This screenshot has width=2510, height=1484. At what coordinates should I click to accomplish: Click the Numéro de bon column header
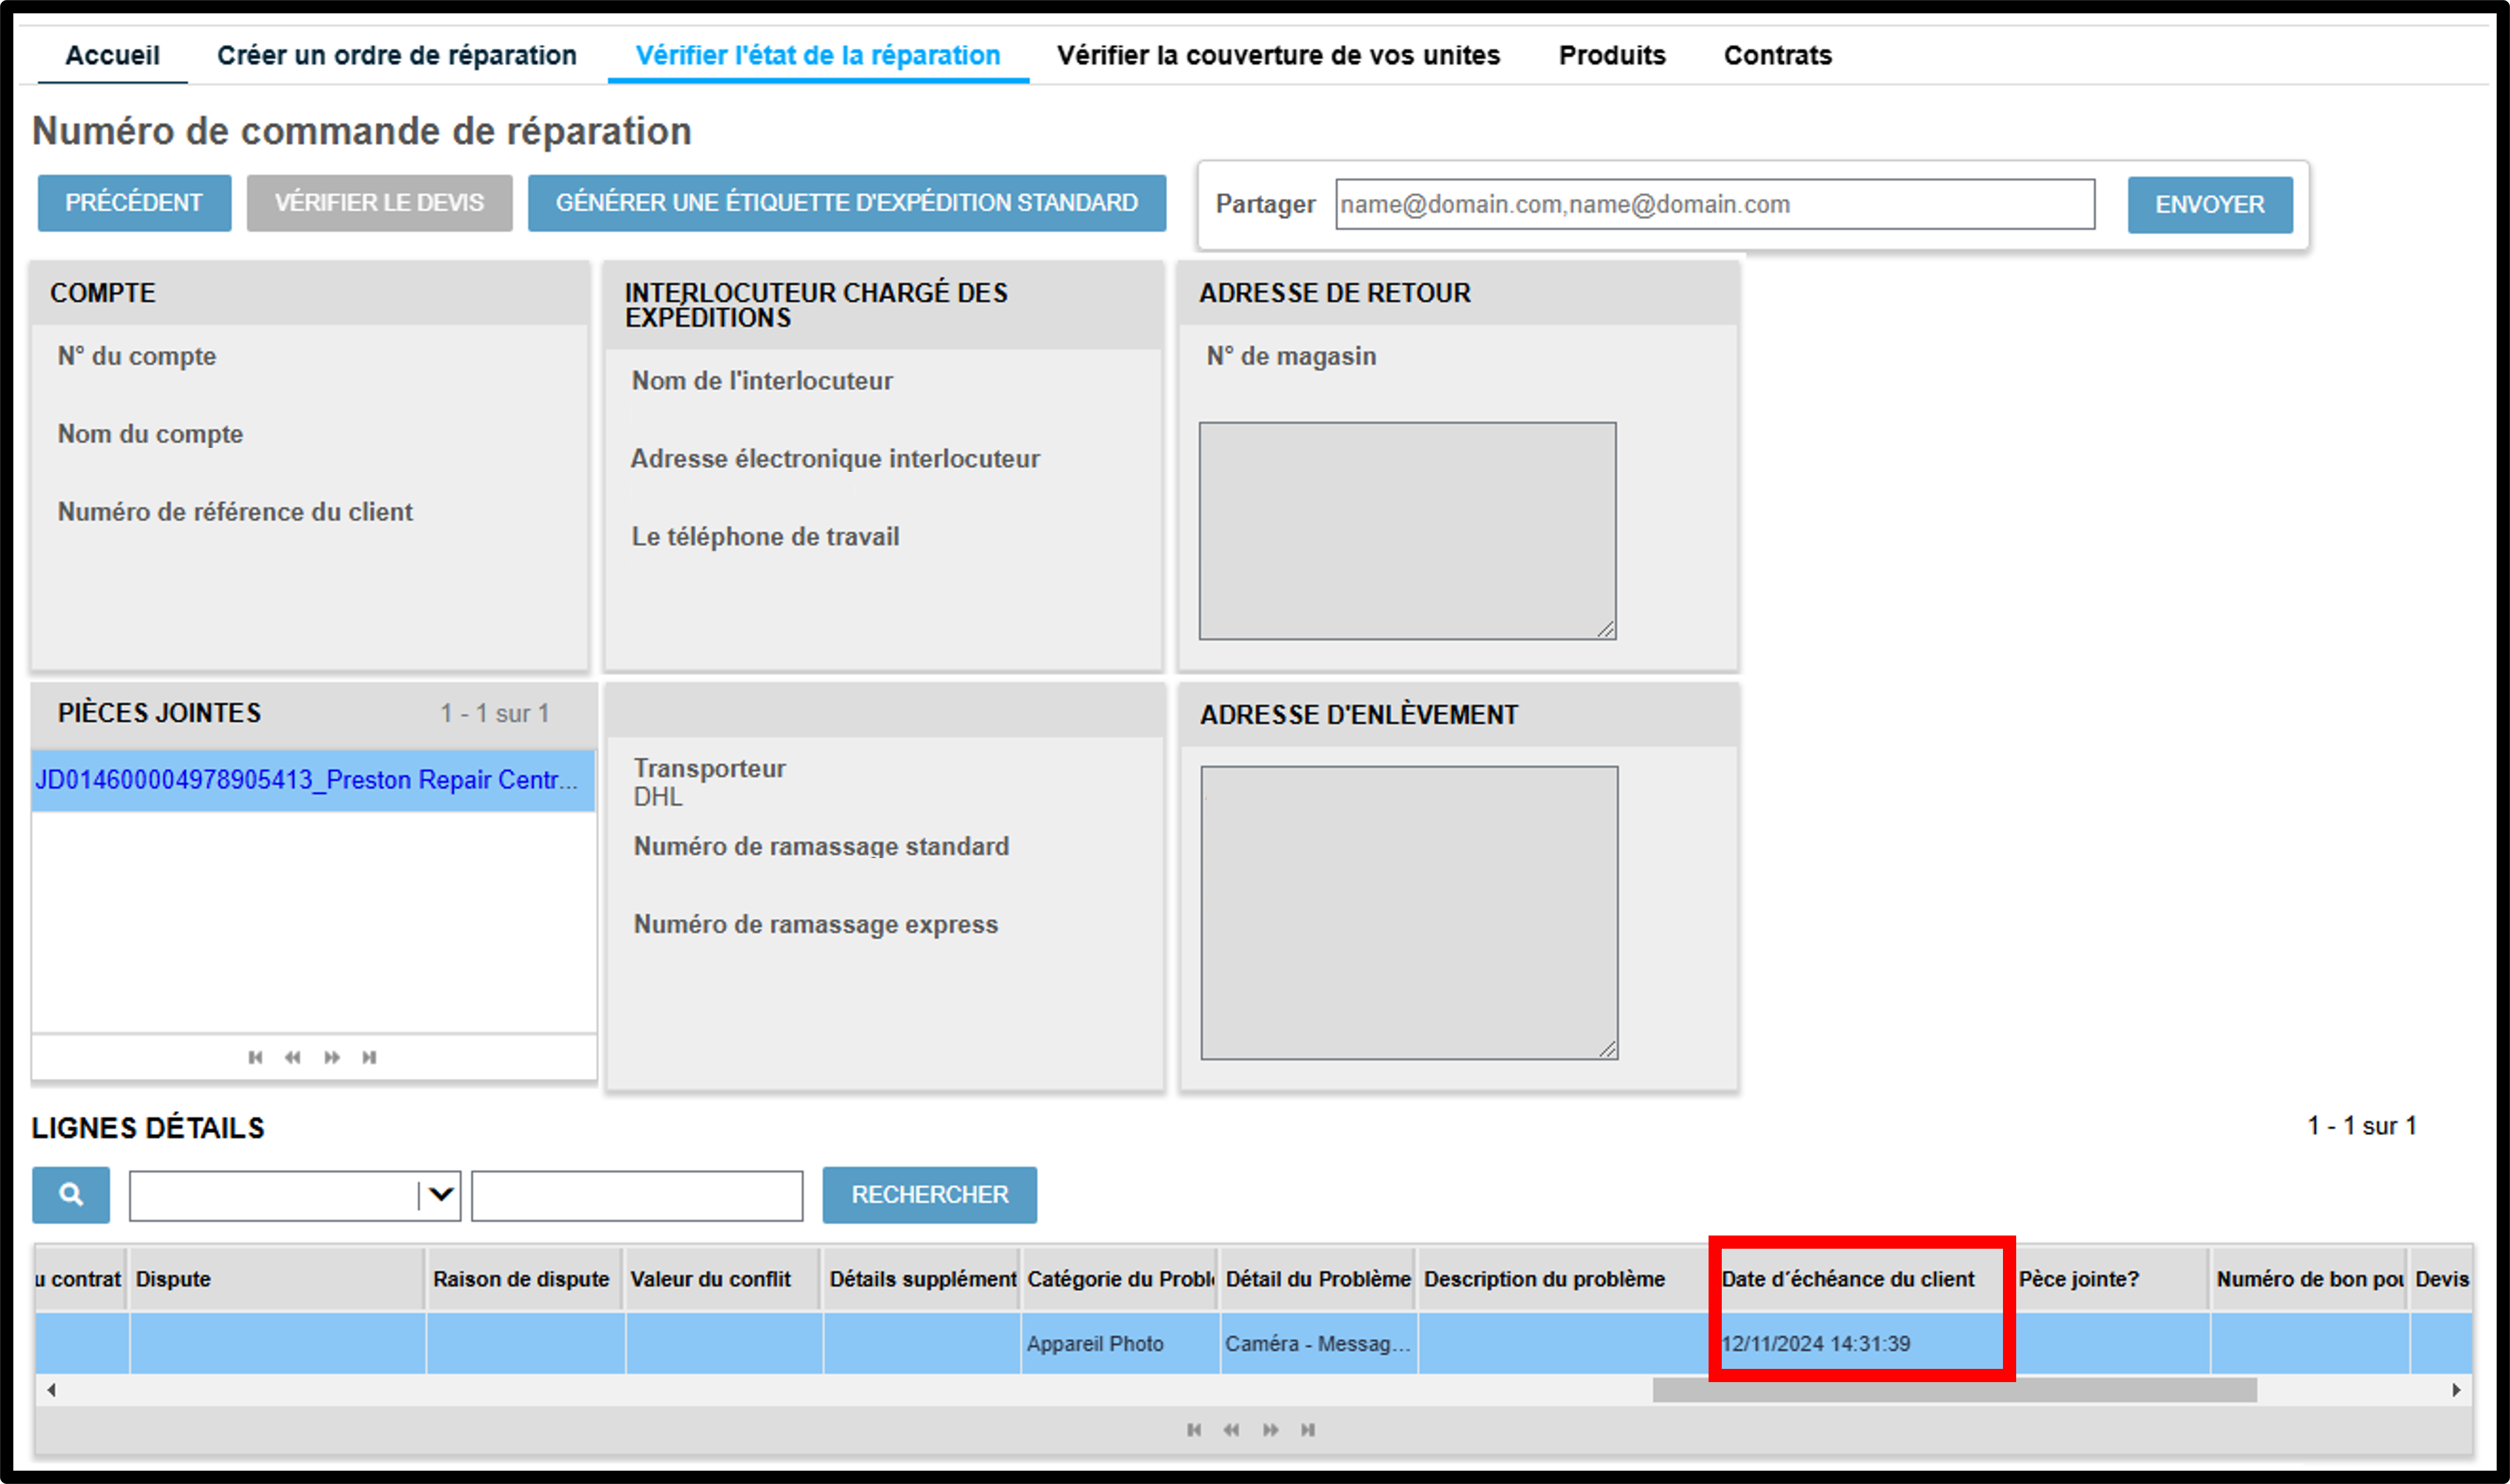[2308, 1279]
